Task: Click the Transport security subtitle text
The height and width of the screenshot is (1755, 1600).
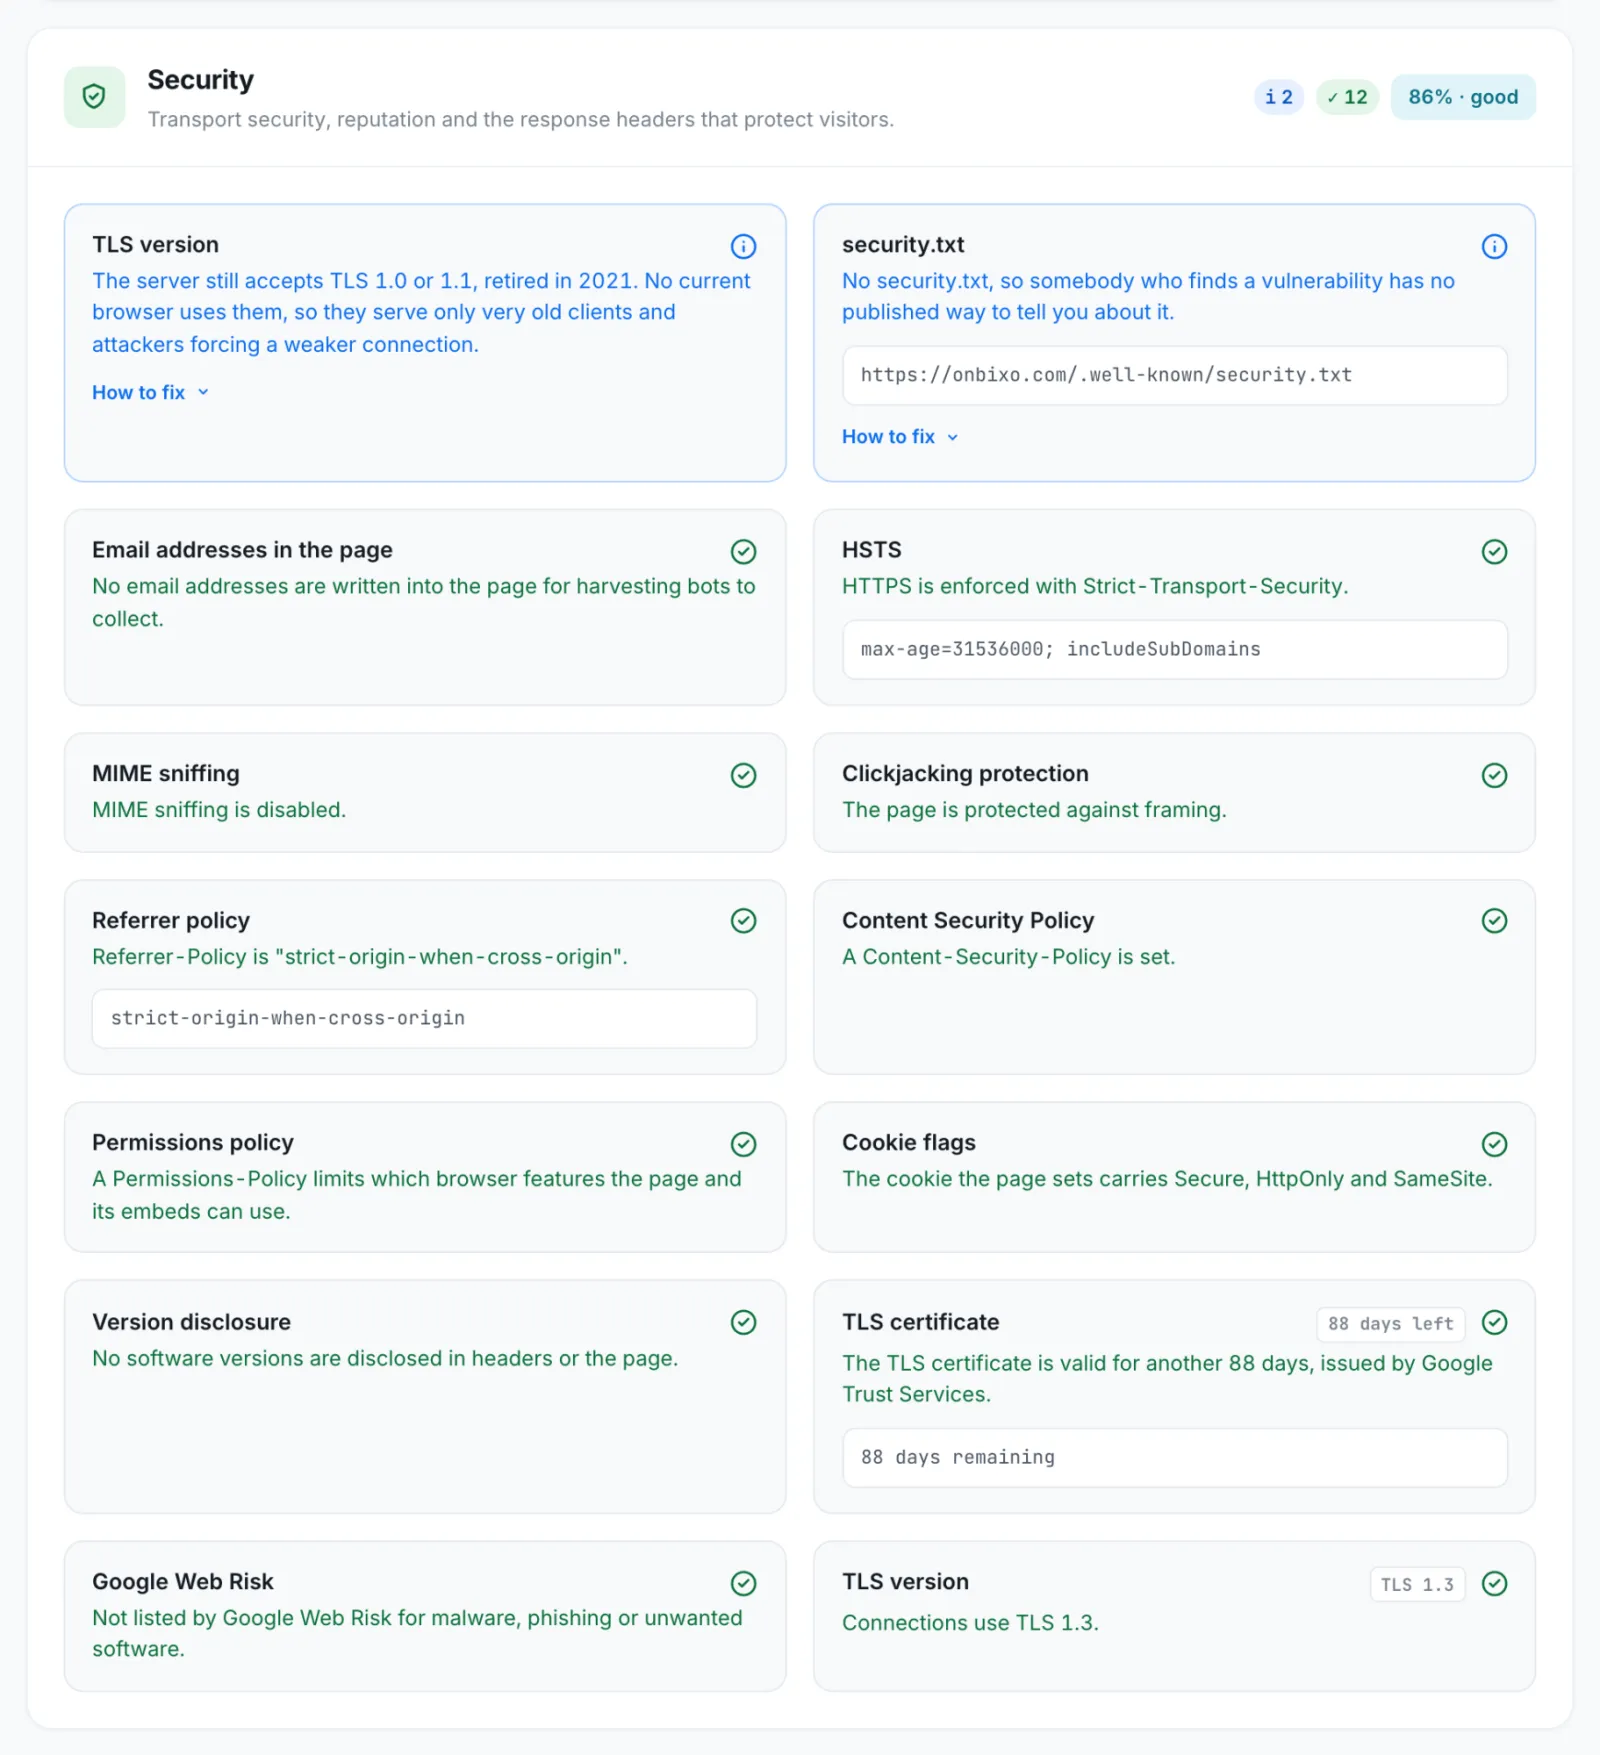Action: [521, 120]
